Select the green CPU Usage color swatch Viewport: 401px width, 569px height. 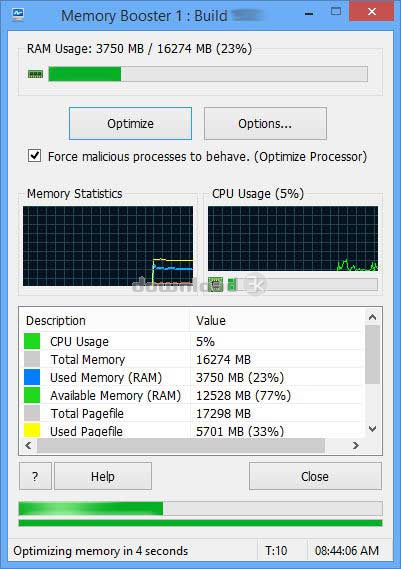pyautogui.click(x=32, y=341)
